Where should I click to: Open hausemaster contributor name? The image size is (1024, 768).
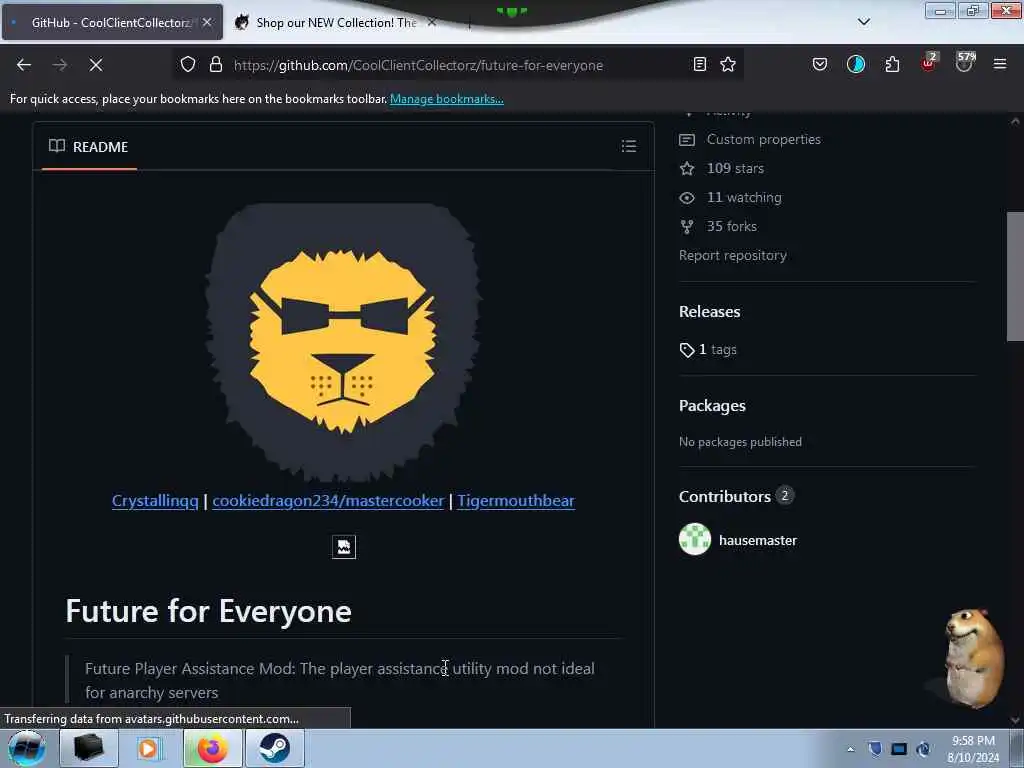[x=758, y=540]
